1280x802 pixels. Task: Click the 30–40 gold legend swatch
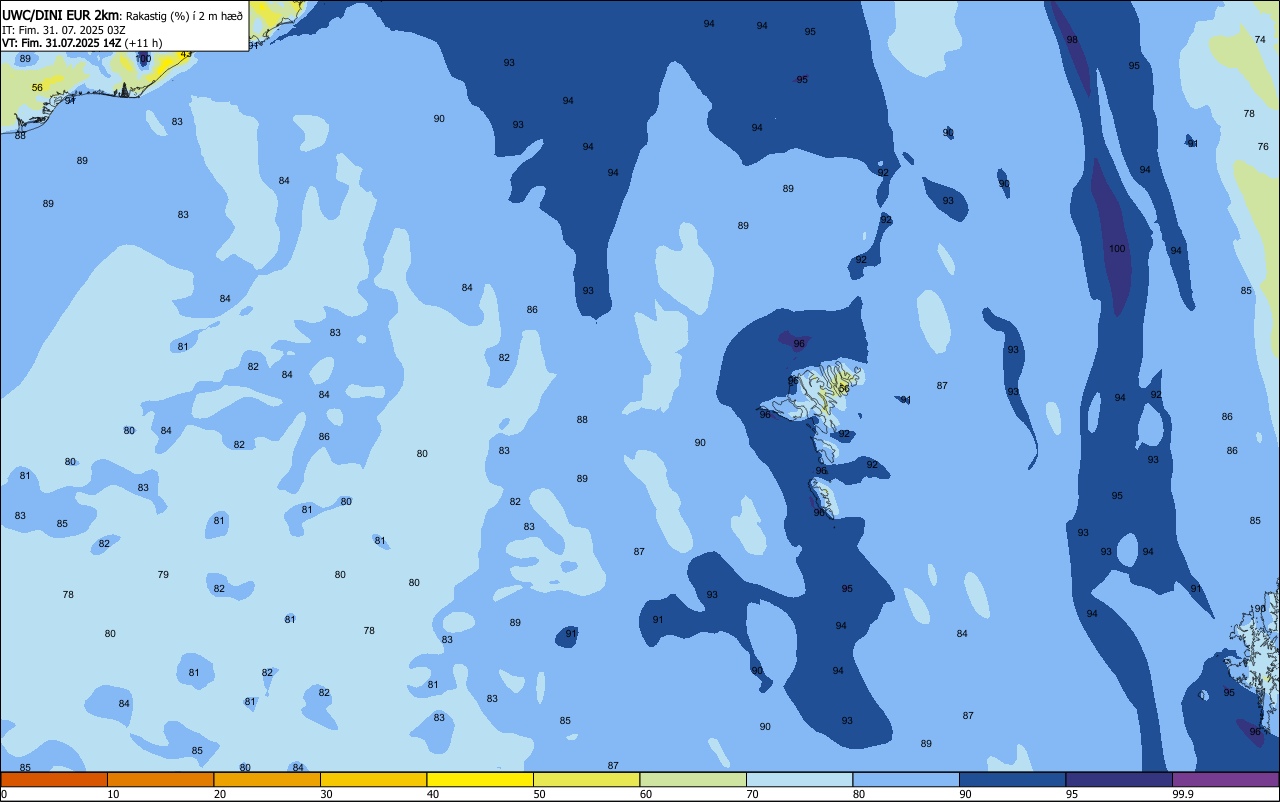click(x=373, y=779)
